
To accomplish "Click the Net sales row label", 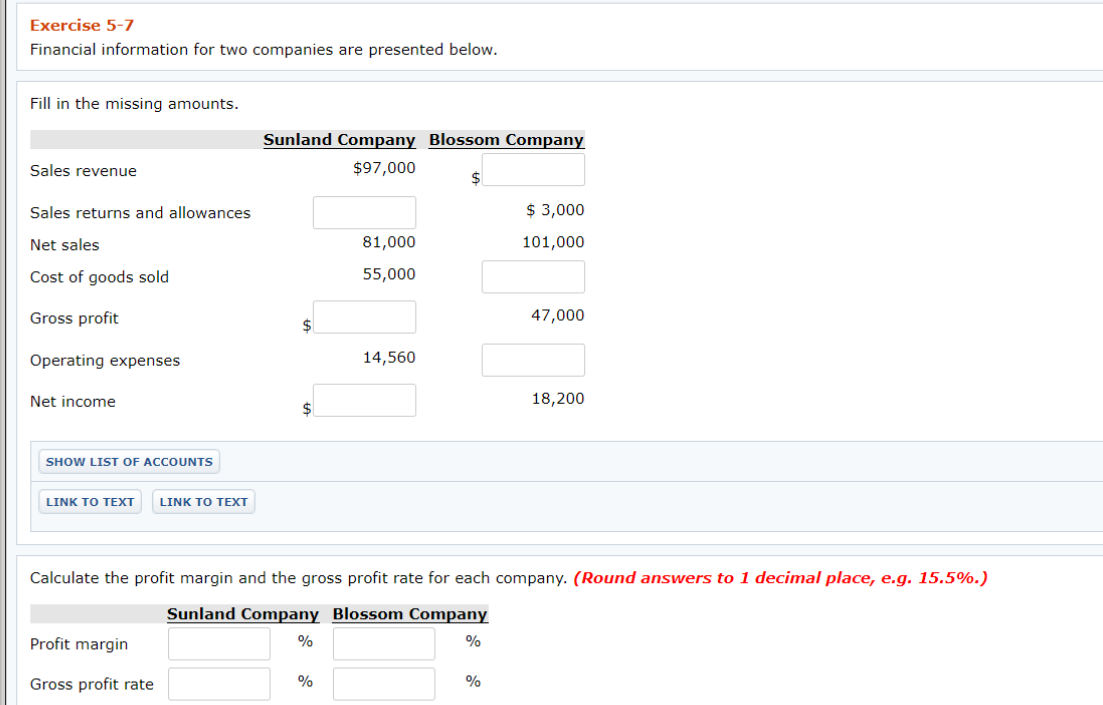I will (x=65, y=245).
